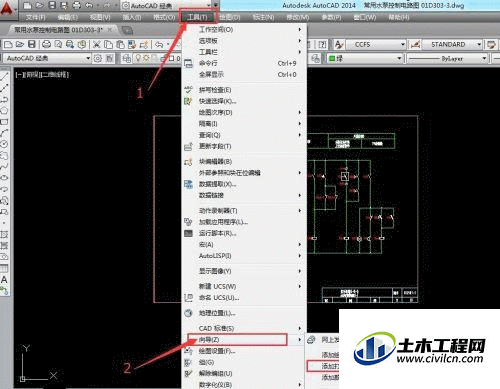Select 全屏显示 Ctrl+0 menu entry
The width and height of the screenshot is (500, 389).
tap(244, 74)
